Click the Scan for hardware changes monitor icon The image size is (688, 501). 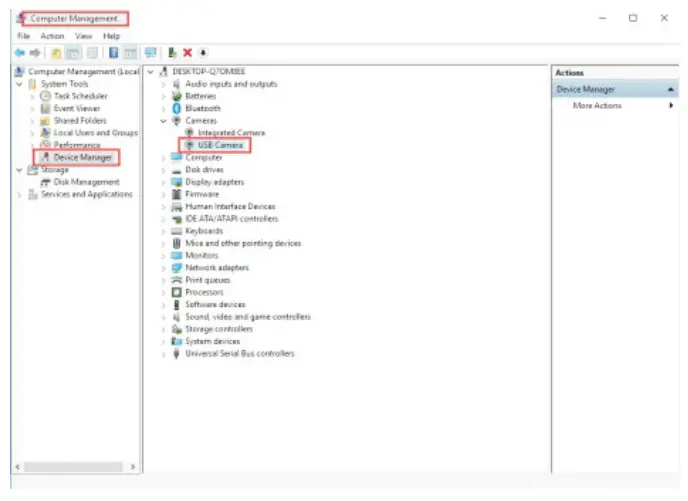pyautogui.click(x=150, y=53)
